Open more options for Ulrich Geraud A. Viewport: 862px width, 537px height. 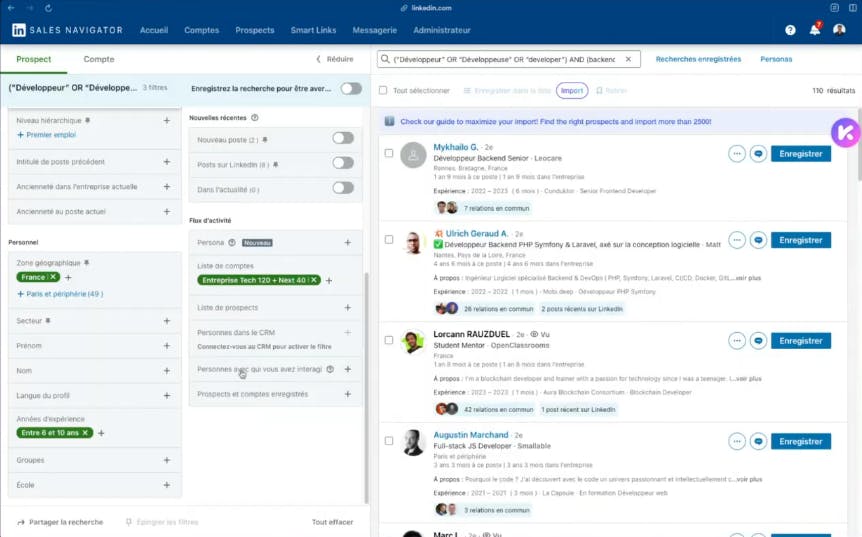coord(737,240)
